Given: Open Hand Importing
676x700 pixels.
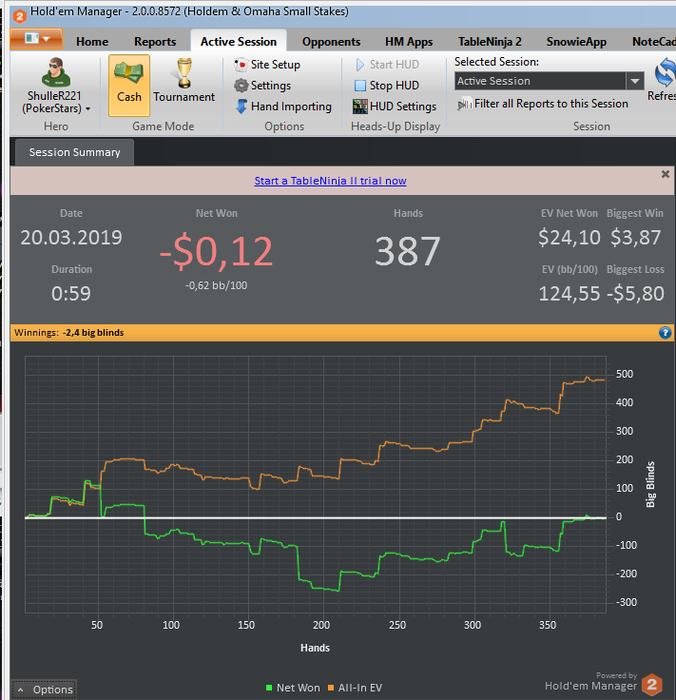Looking at the screenshot, I should [284, 106].
